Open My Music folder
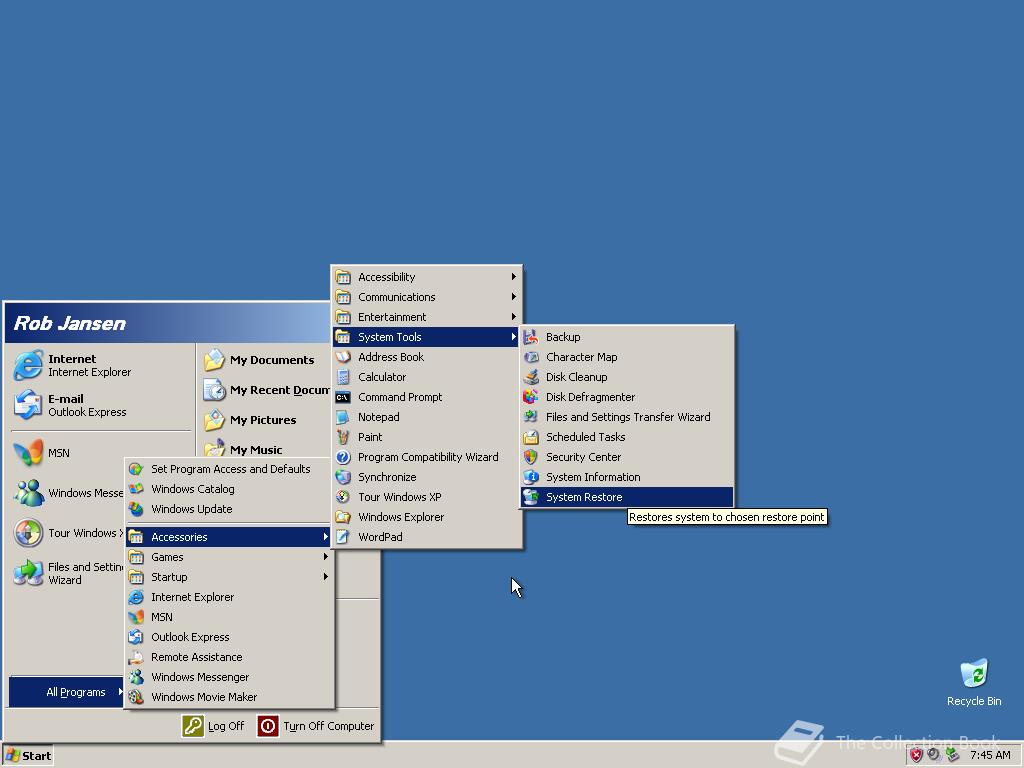 coord(264,449)
